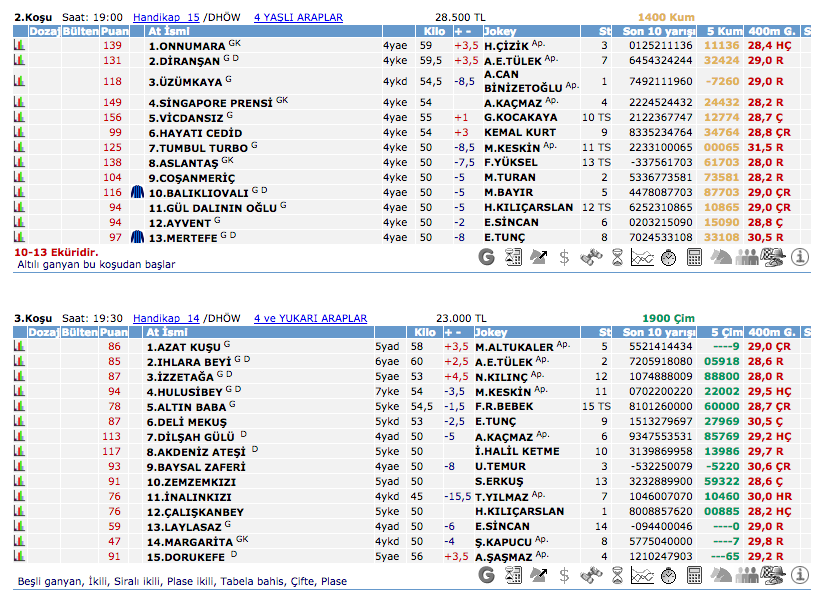
Task: Click the horse heads icon below race 3
Action: pos(721,575)
